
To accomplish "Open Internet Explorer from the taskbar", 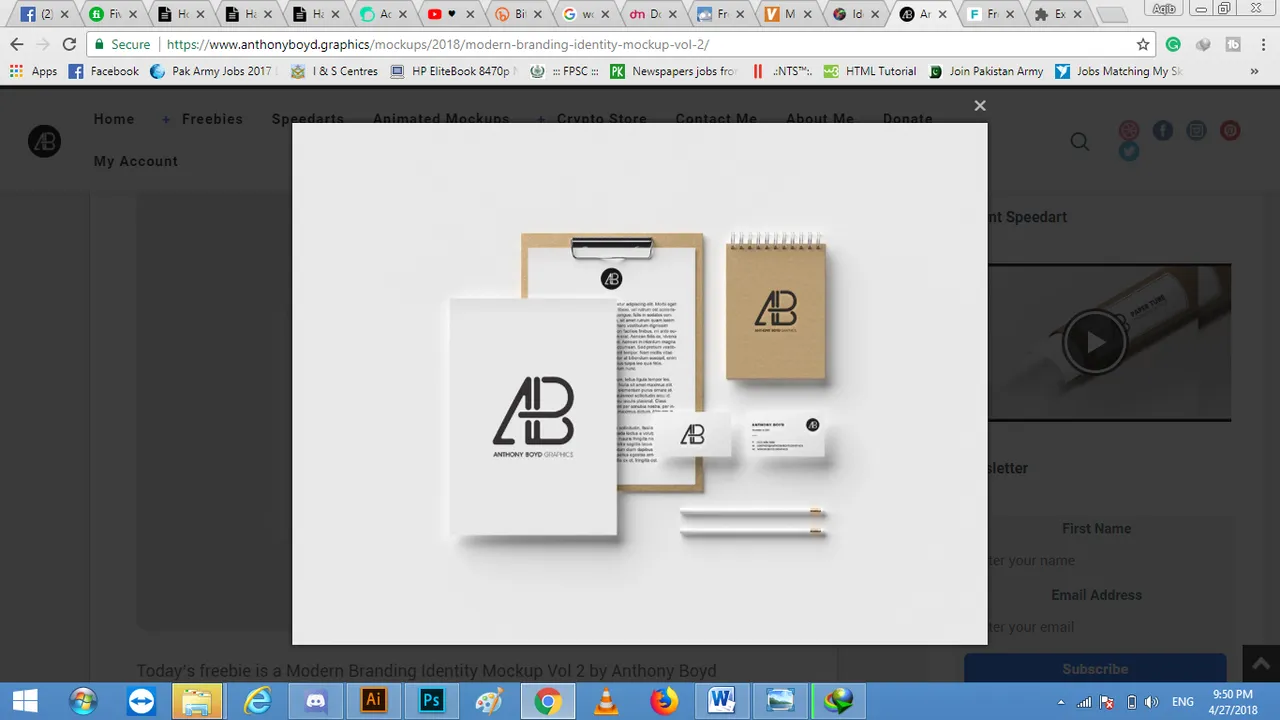I will click(x=257, y=701).
